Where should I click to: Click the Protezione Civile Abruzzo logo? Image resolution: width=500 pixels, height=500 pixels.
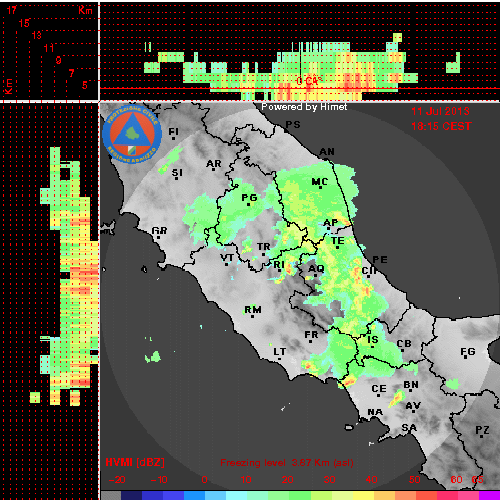132,134
